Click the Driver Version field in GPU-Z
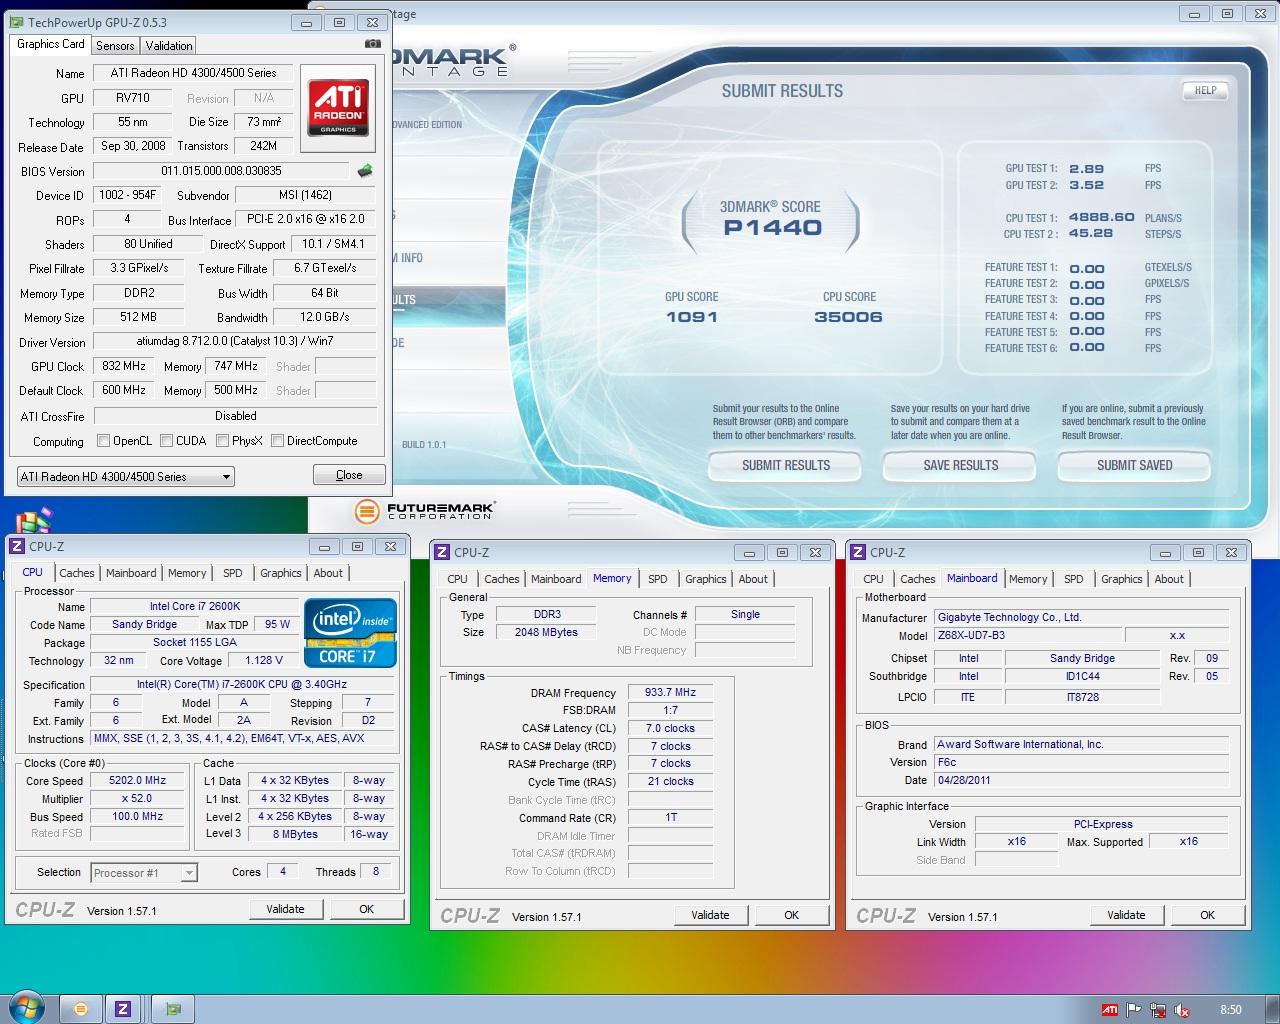The height and width of the screenshot is (1024, 1280). [x=235, y=341]
